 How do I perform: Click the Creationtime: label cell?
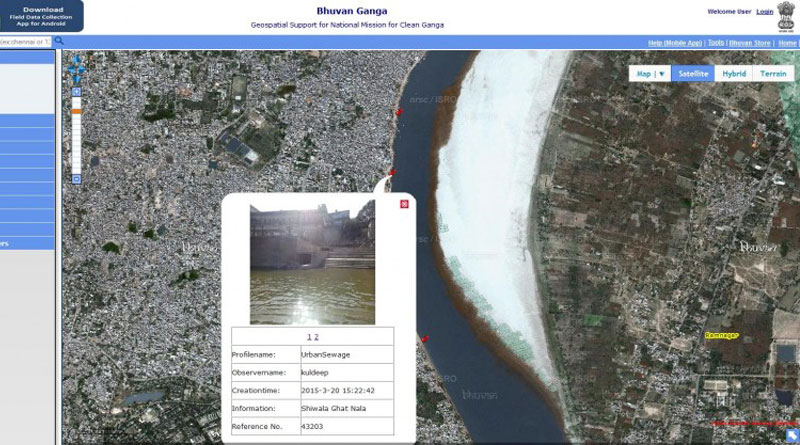266,390
